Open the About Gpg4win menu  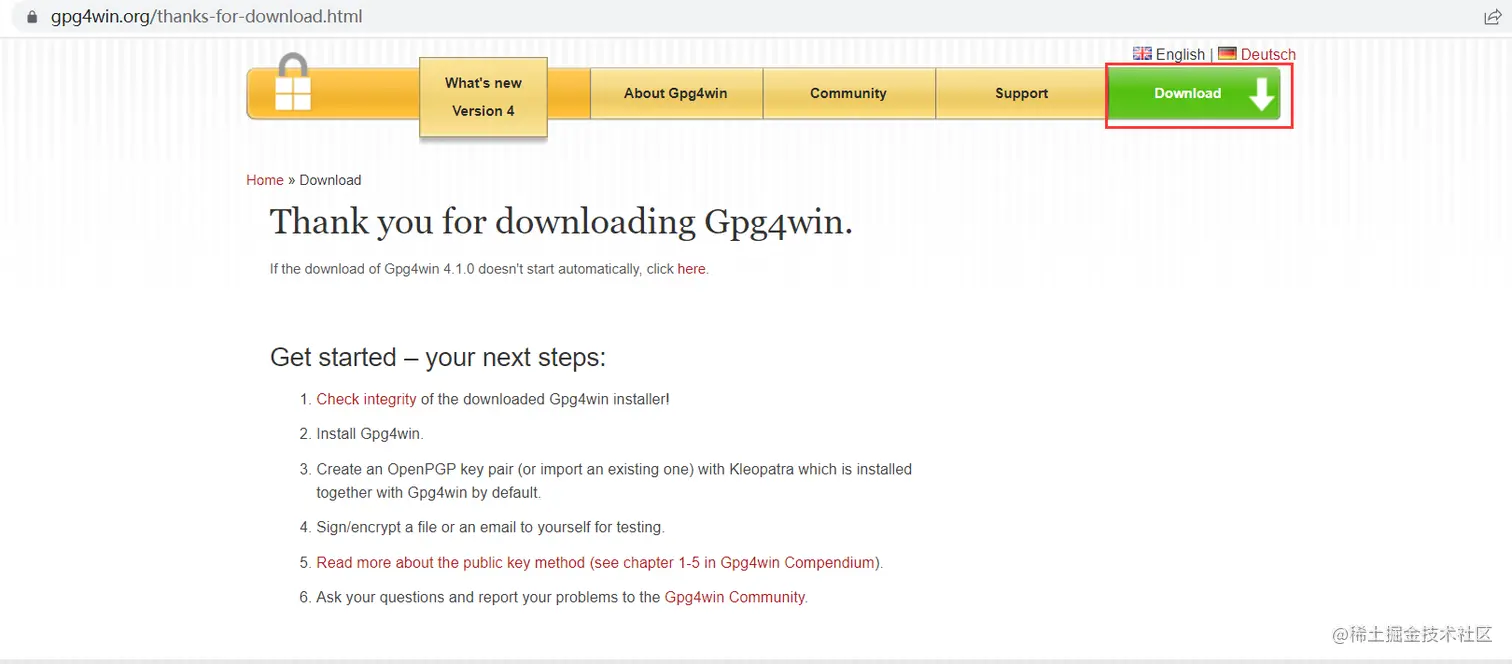[x=676, y=93]
